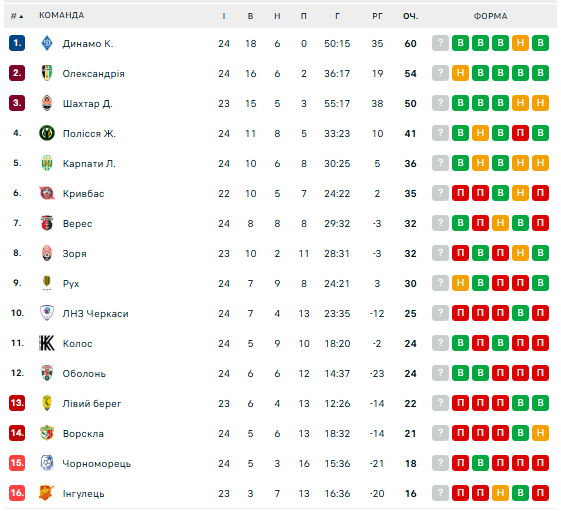The width and height of the screenshot is (561, 513).
Task: Click Динамо К.'s orange Н form badge
Action: [x=520, y=43]
